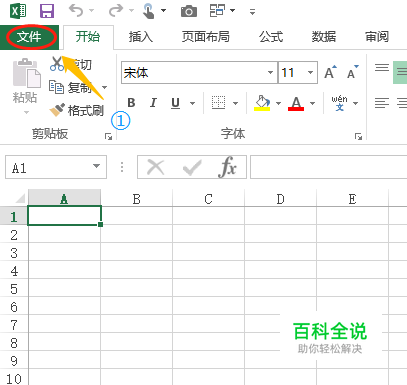
Task: Click the Save floppy disk icon
Action: tap(47, 11)
